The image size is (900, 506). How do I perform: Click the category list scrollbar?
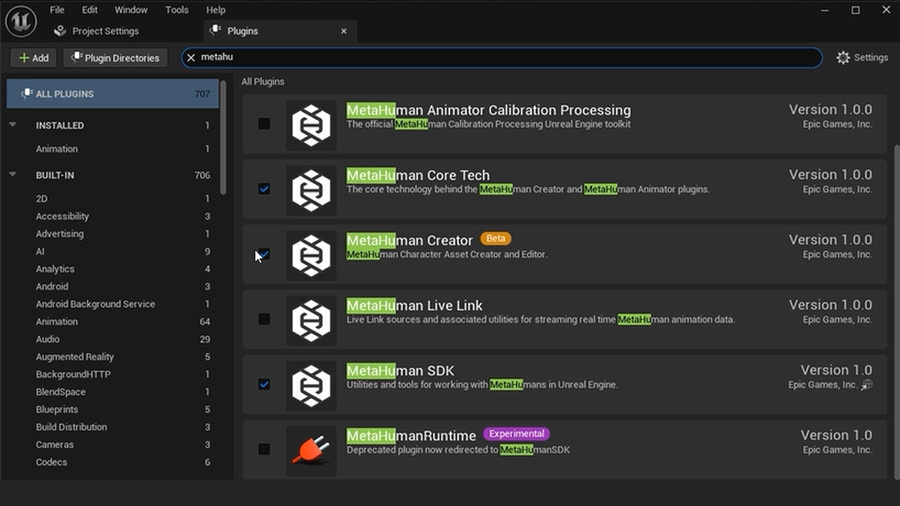click(223, 138)
